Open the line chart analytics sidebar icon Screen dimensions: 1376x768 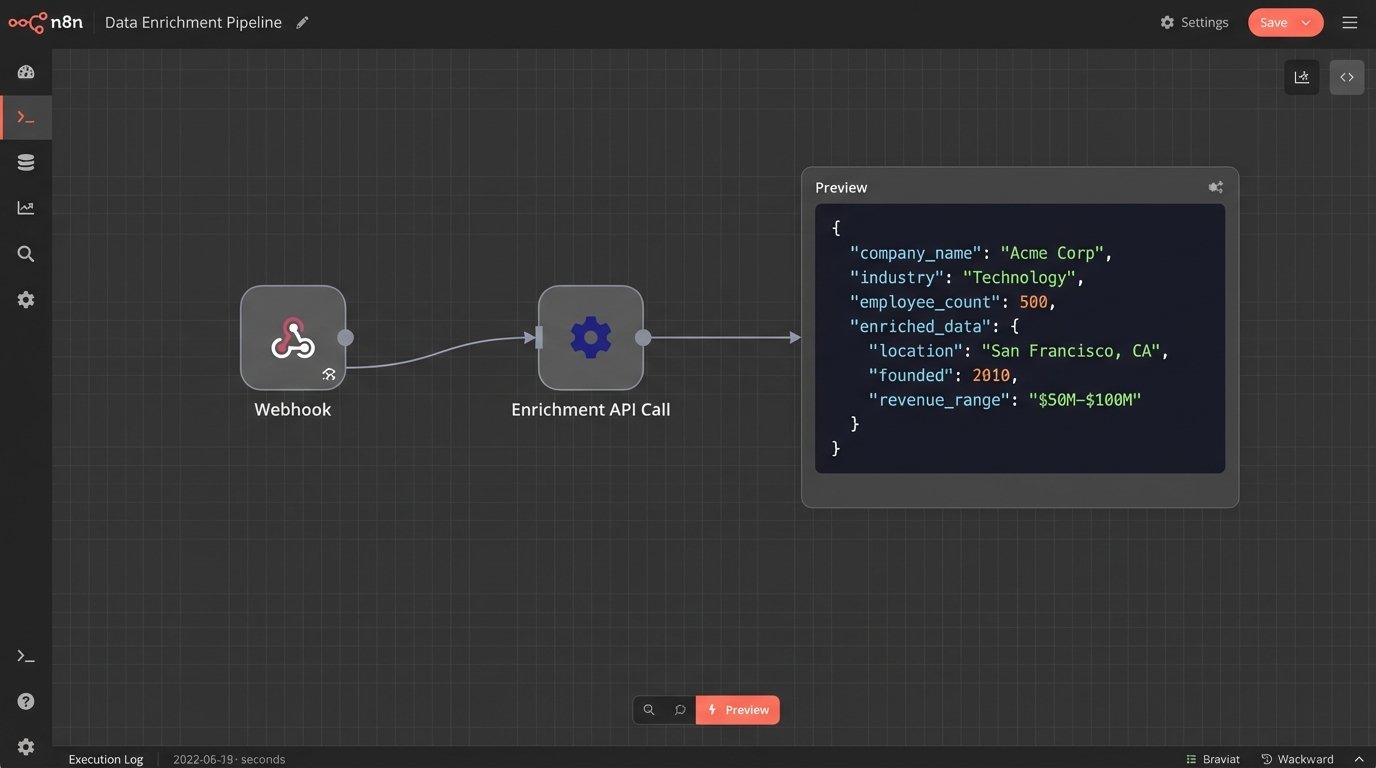click(x=26, y=208)
